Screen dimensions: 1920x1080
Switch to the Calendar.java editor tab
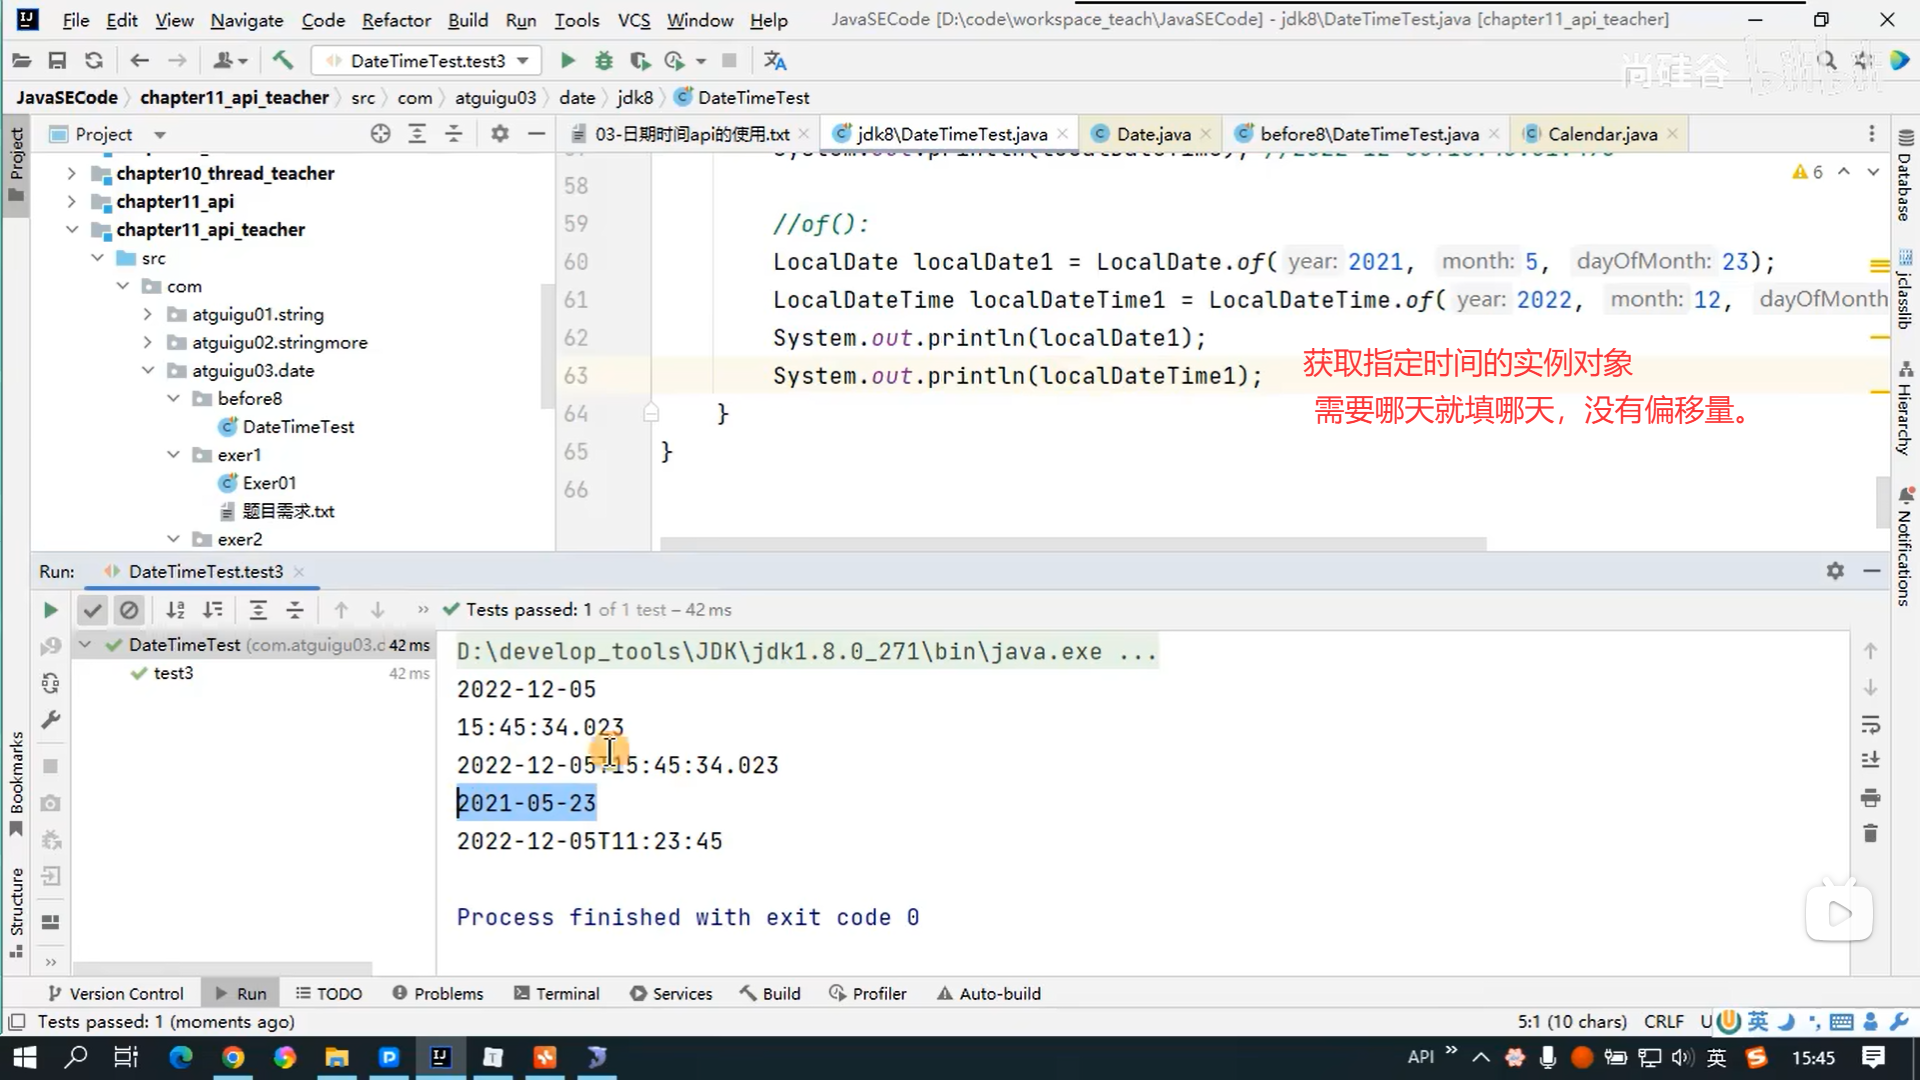click(1601, 134)
